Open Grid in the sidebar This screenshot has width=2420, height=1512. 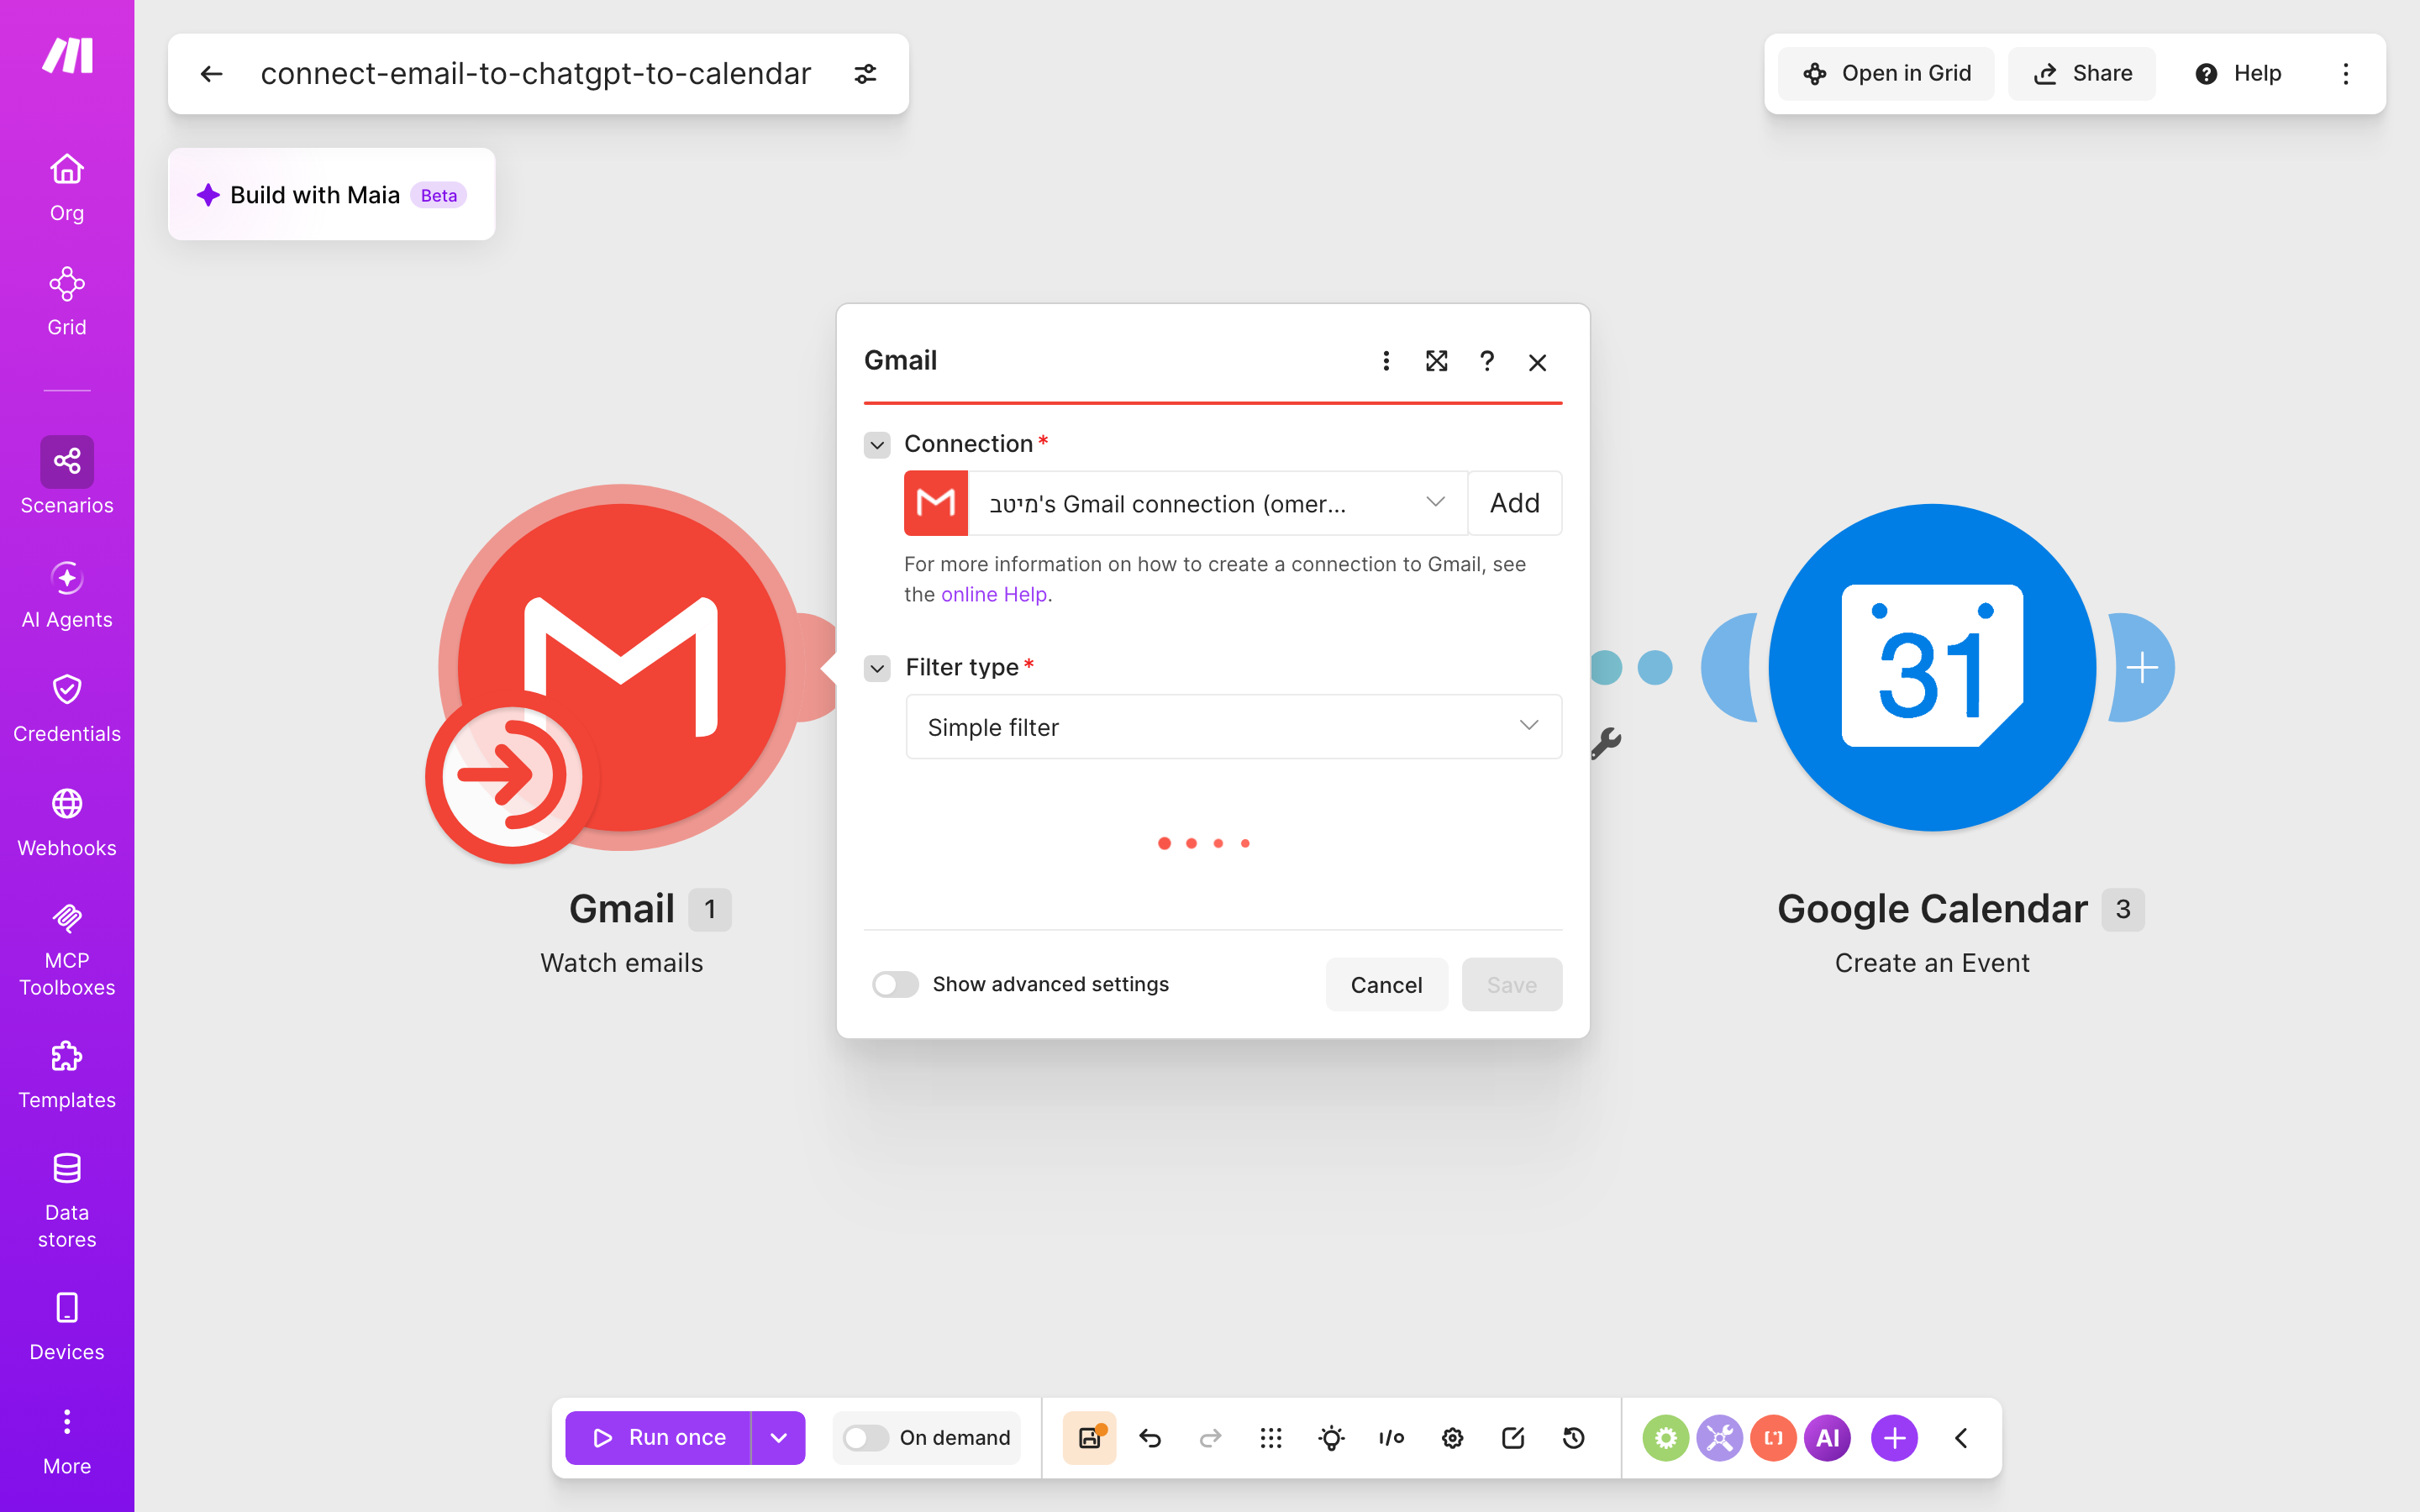pos(67,302)
